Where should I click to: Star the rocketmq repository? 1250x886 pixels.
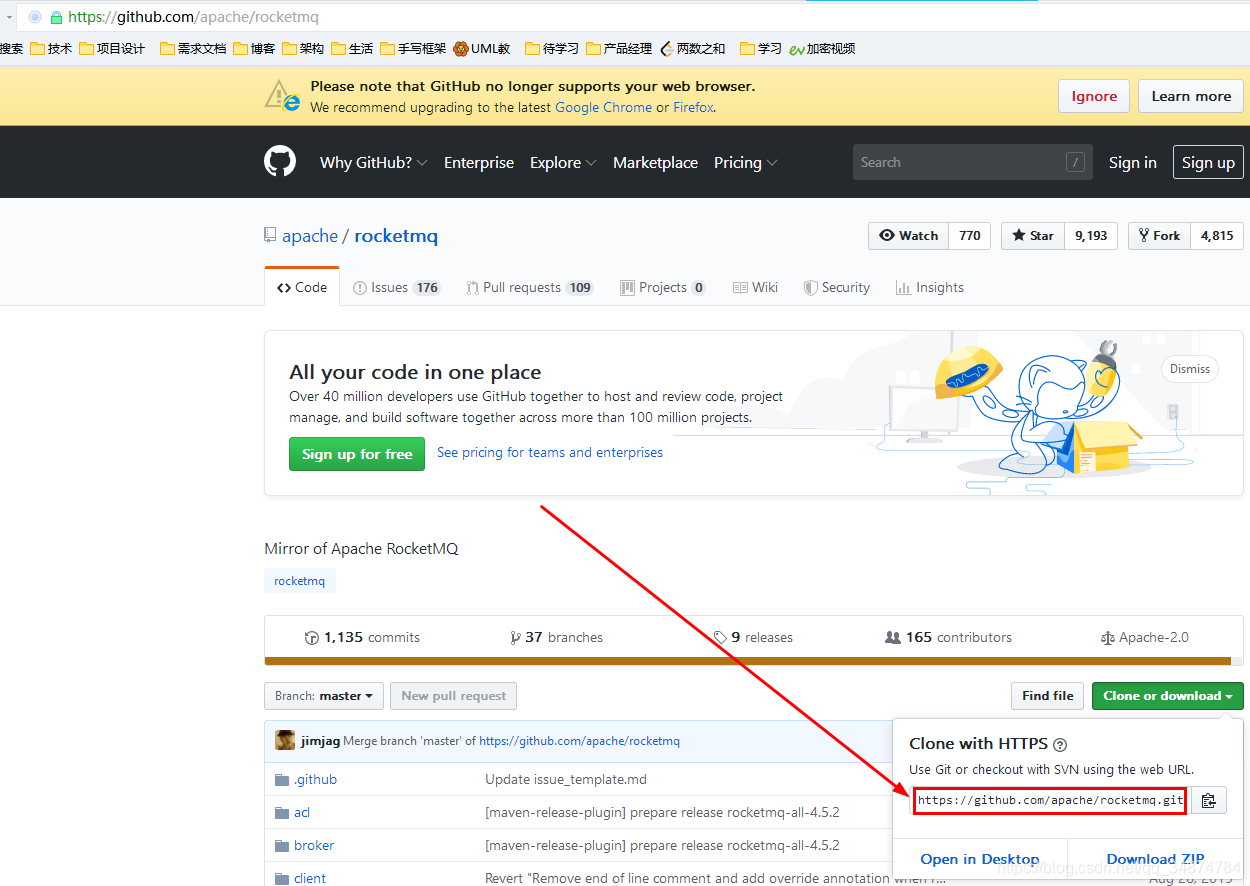1032,235
